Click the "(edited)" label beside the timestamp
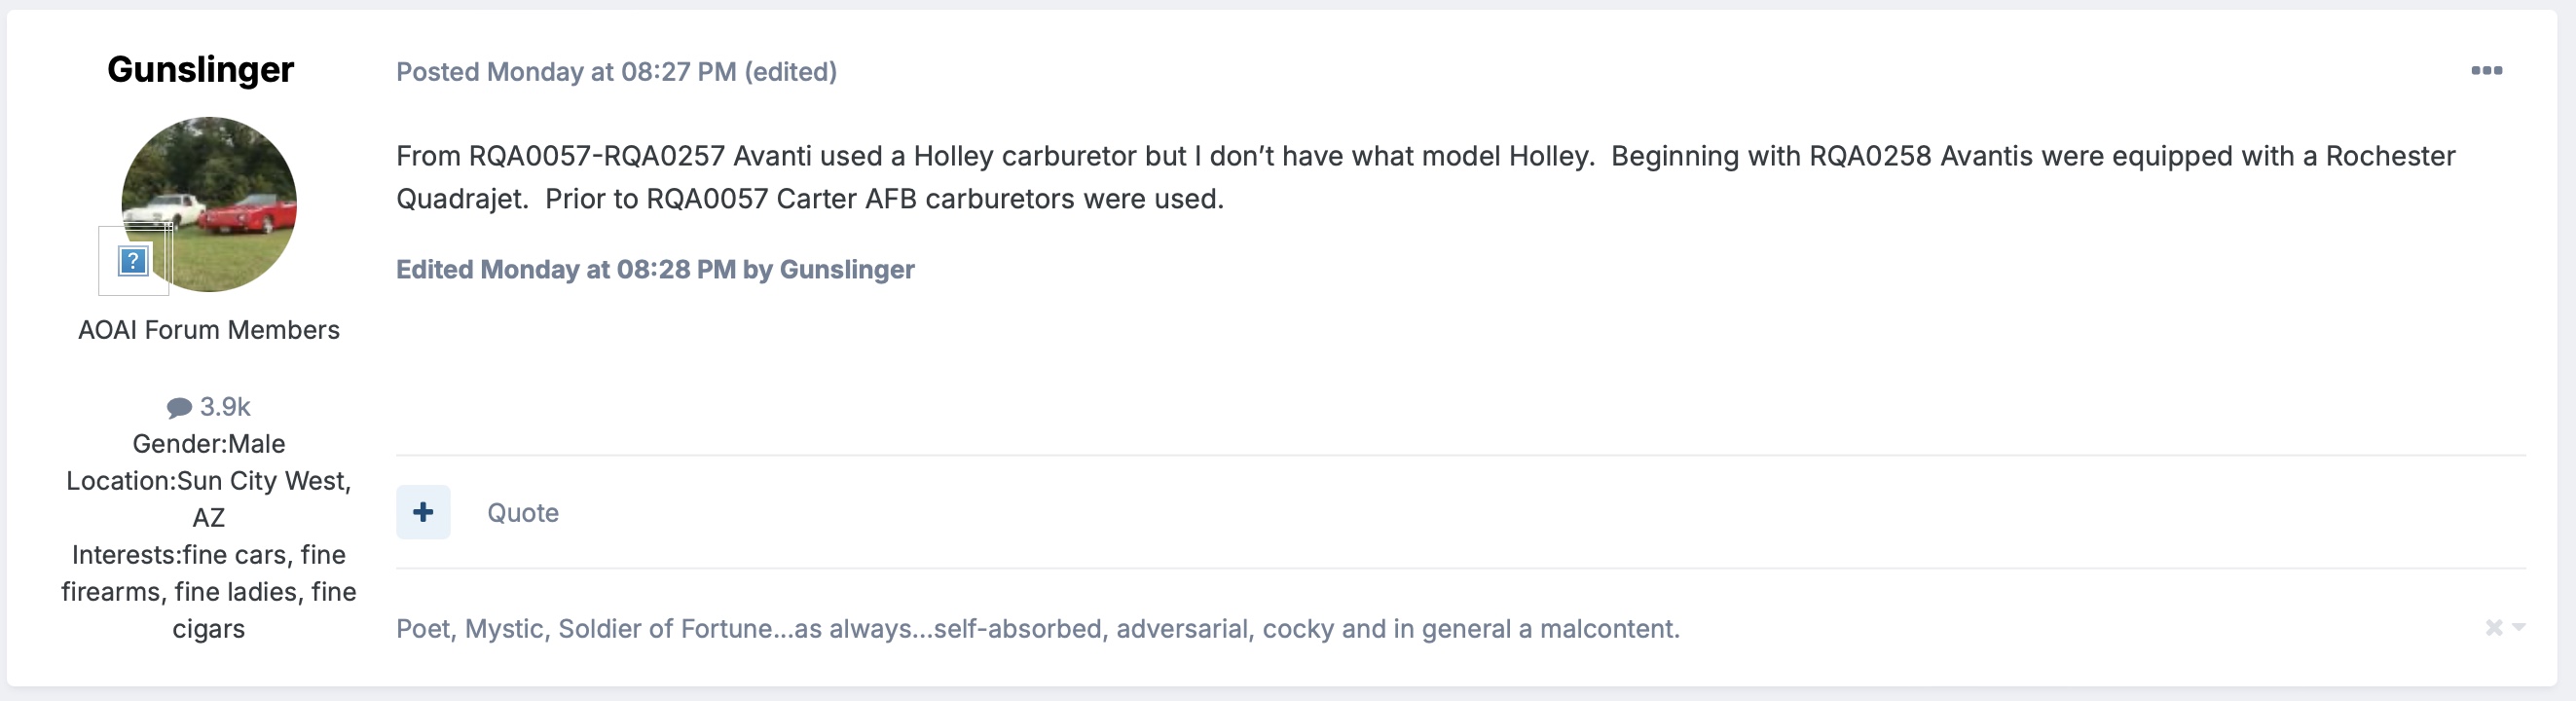The image size is (2576, 701). [790, 72]
